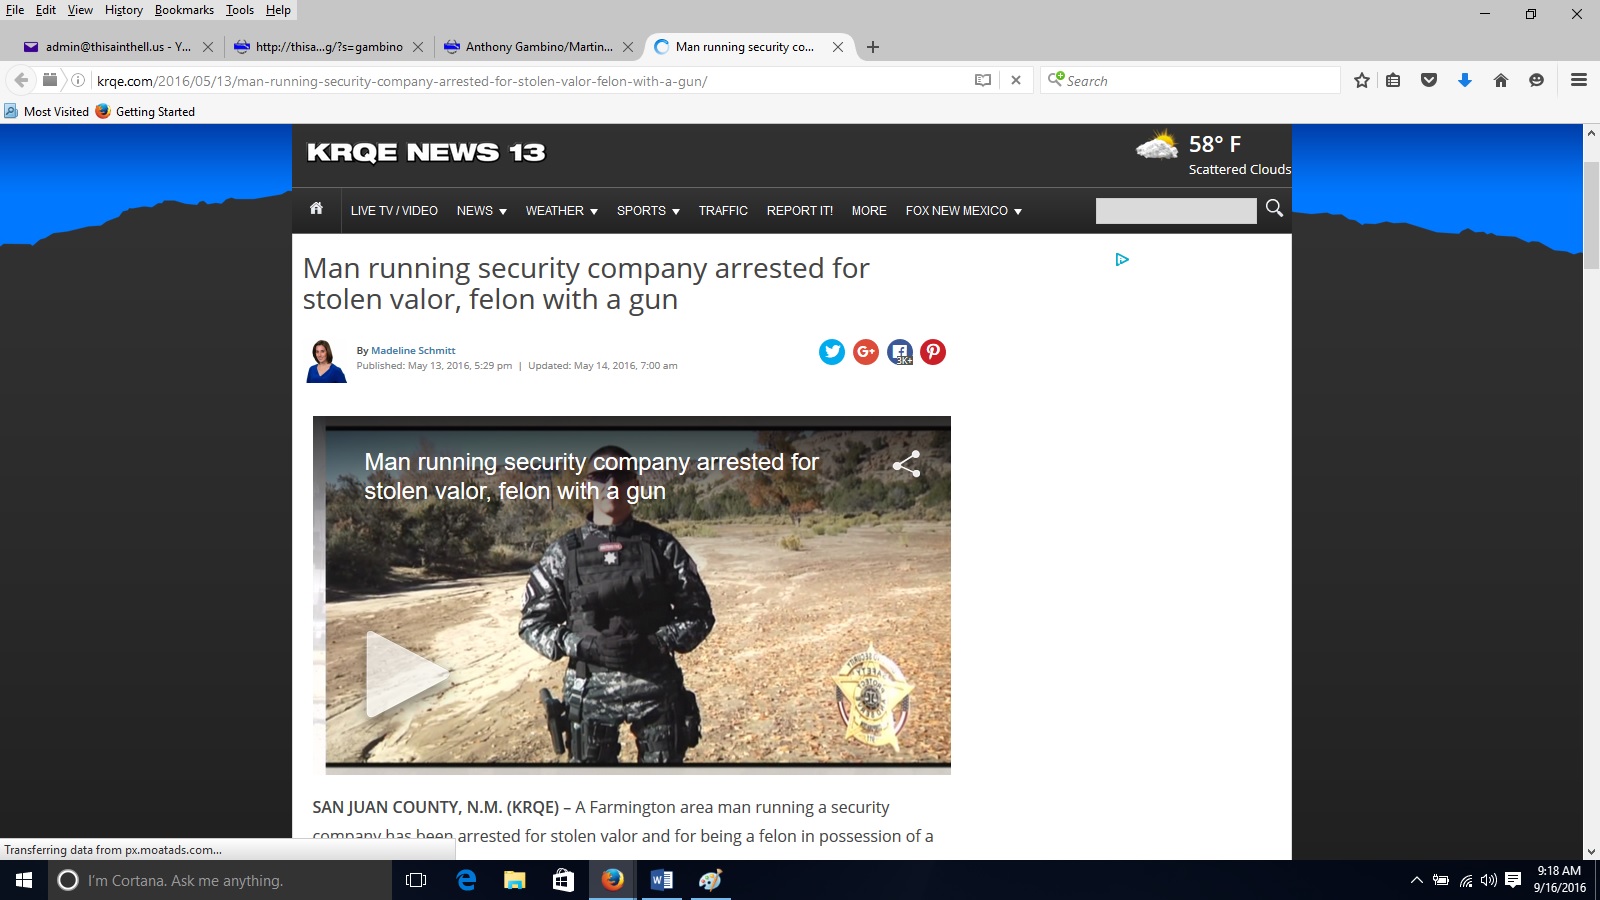This screenshot has width=1600, height=900.
Task: Share article via Facebook icon
Action: (x=900, y=352)
